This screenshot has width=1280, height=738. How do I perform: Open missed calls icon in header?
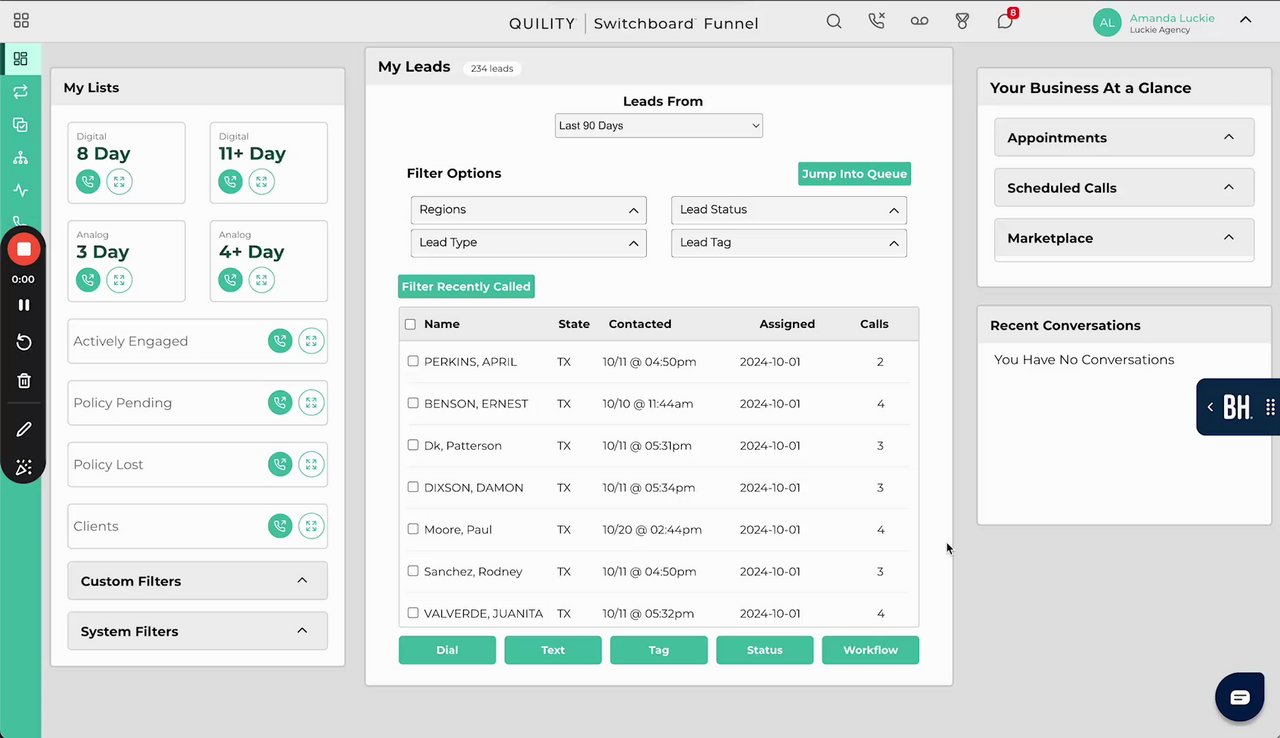[877, 21]
